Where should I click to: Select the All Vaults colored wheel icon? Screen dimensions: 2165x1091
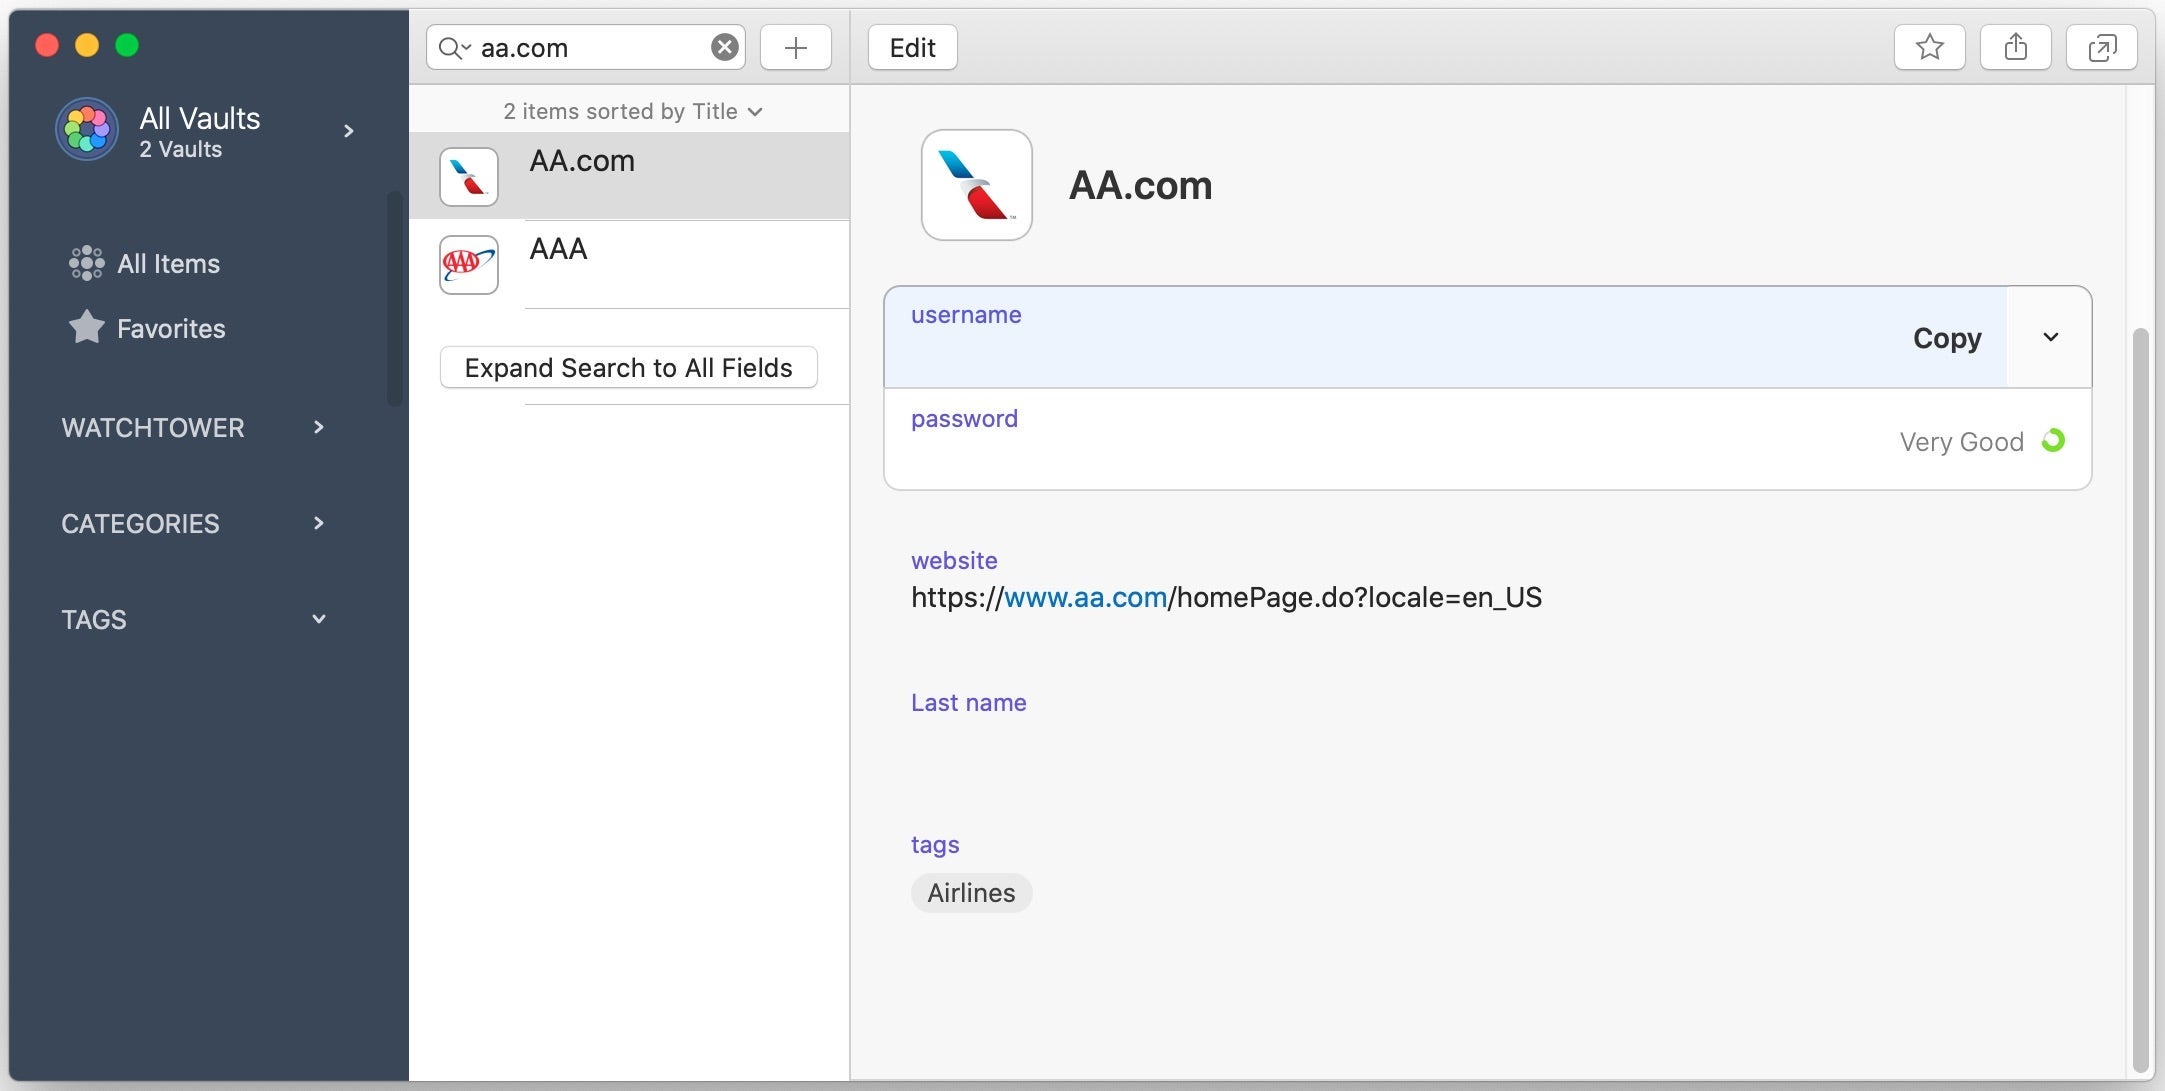(87, 129)
